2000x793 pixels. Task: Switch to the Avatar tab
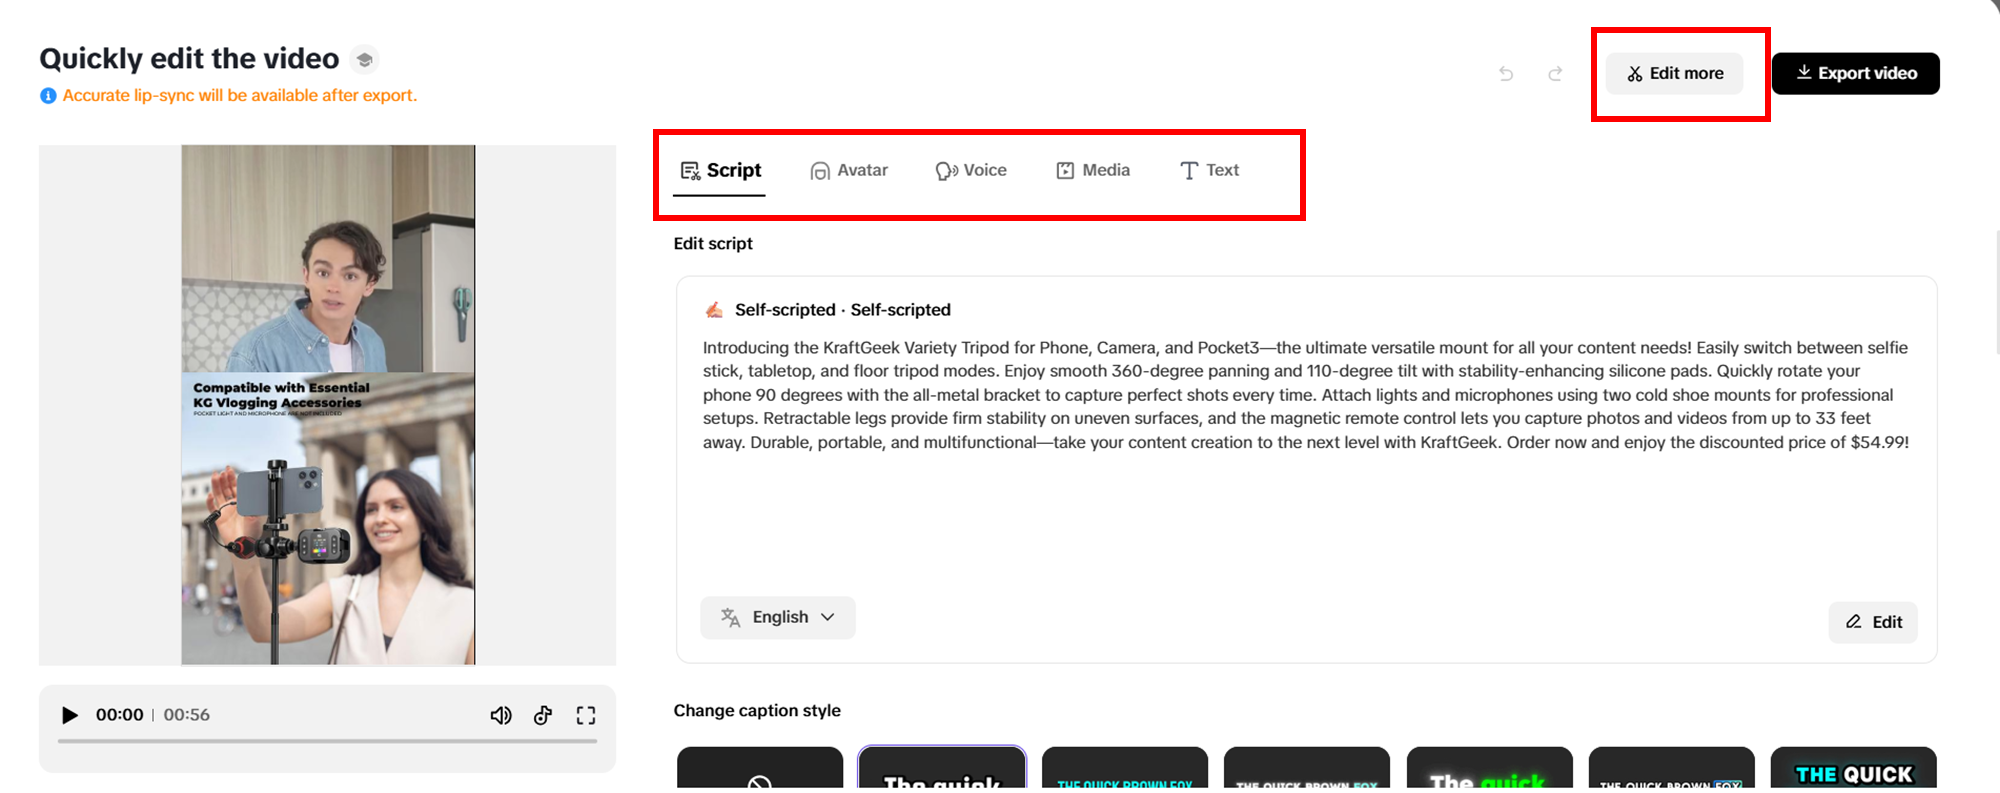[849, 170]
